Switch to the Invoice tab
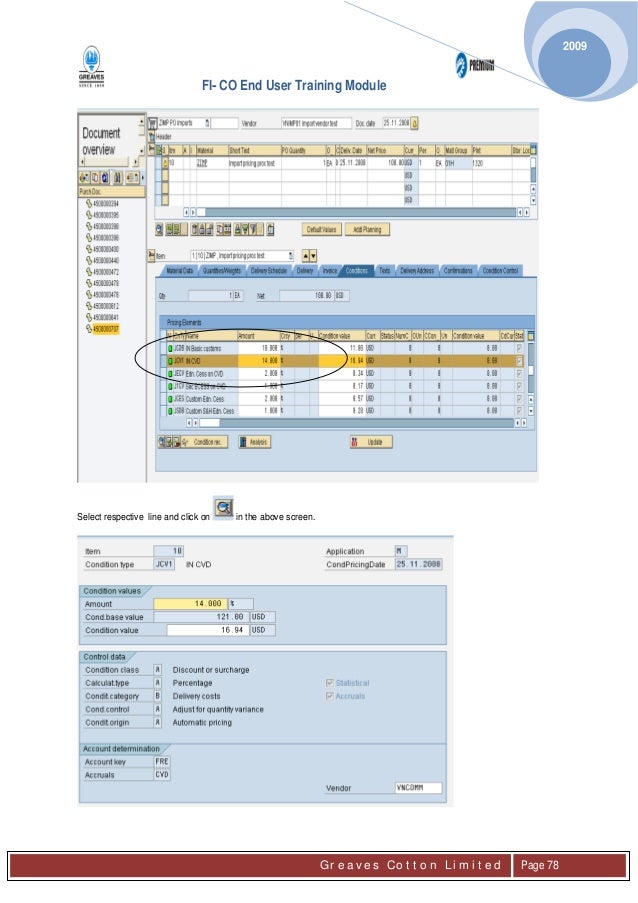Screen dimensions: 638x903 coord(329,271)
